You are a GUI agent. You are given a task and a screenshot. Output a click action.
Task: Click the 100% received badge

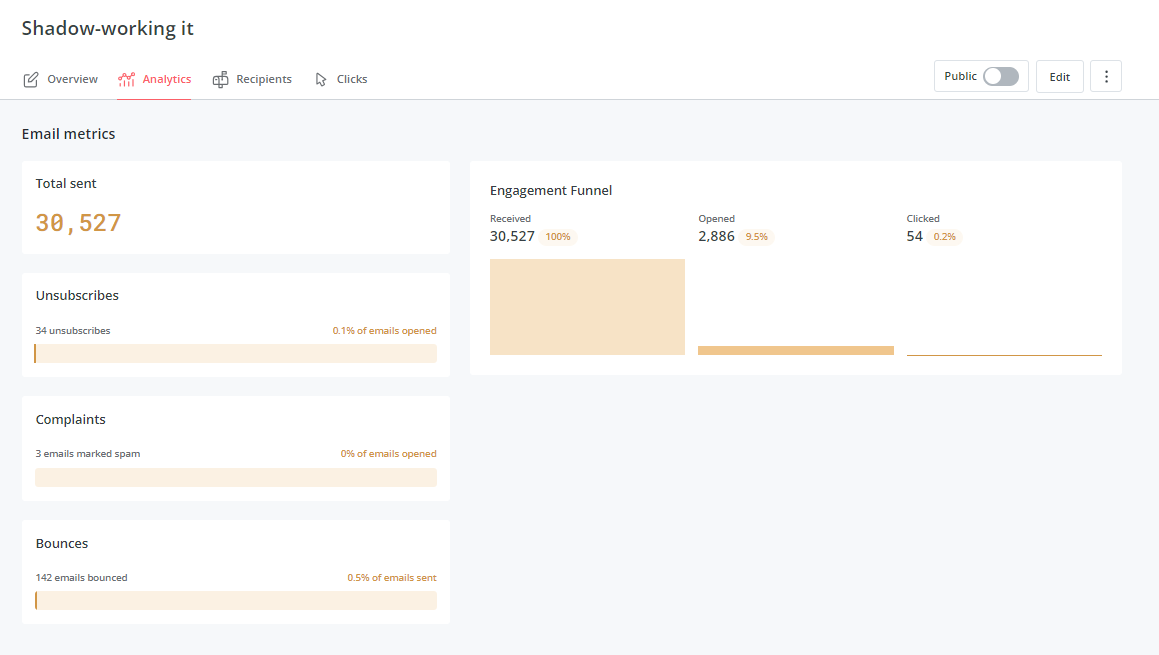(x=557, y=236)
